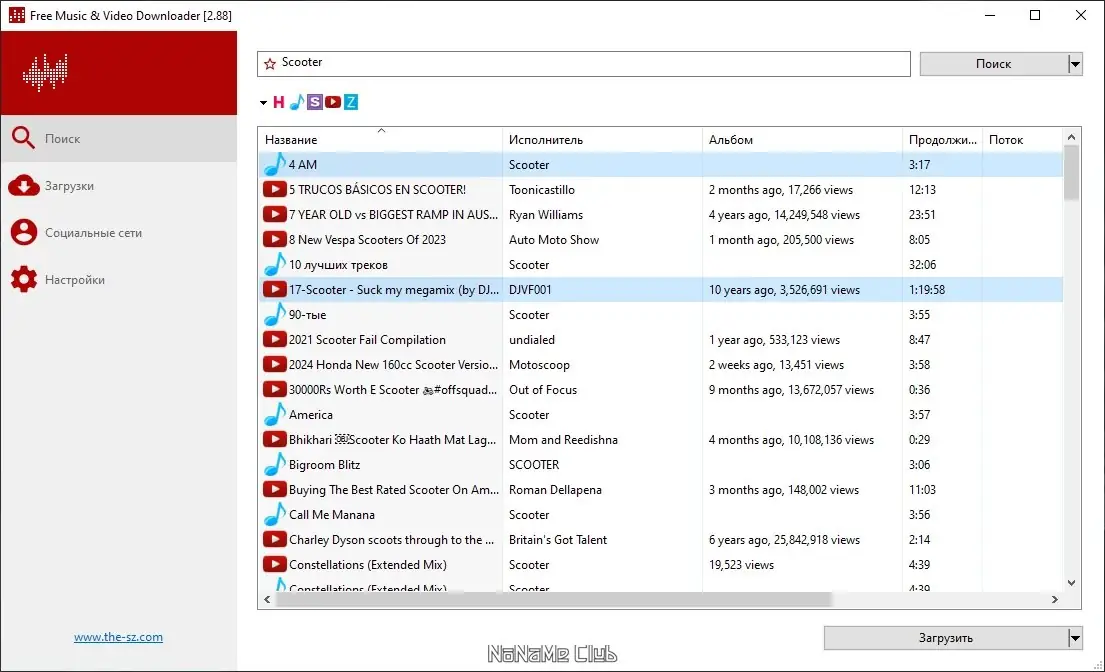
Task: Click the "H" source filter icon
Action: point(279,101)
